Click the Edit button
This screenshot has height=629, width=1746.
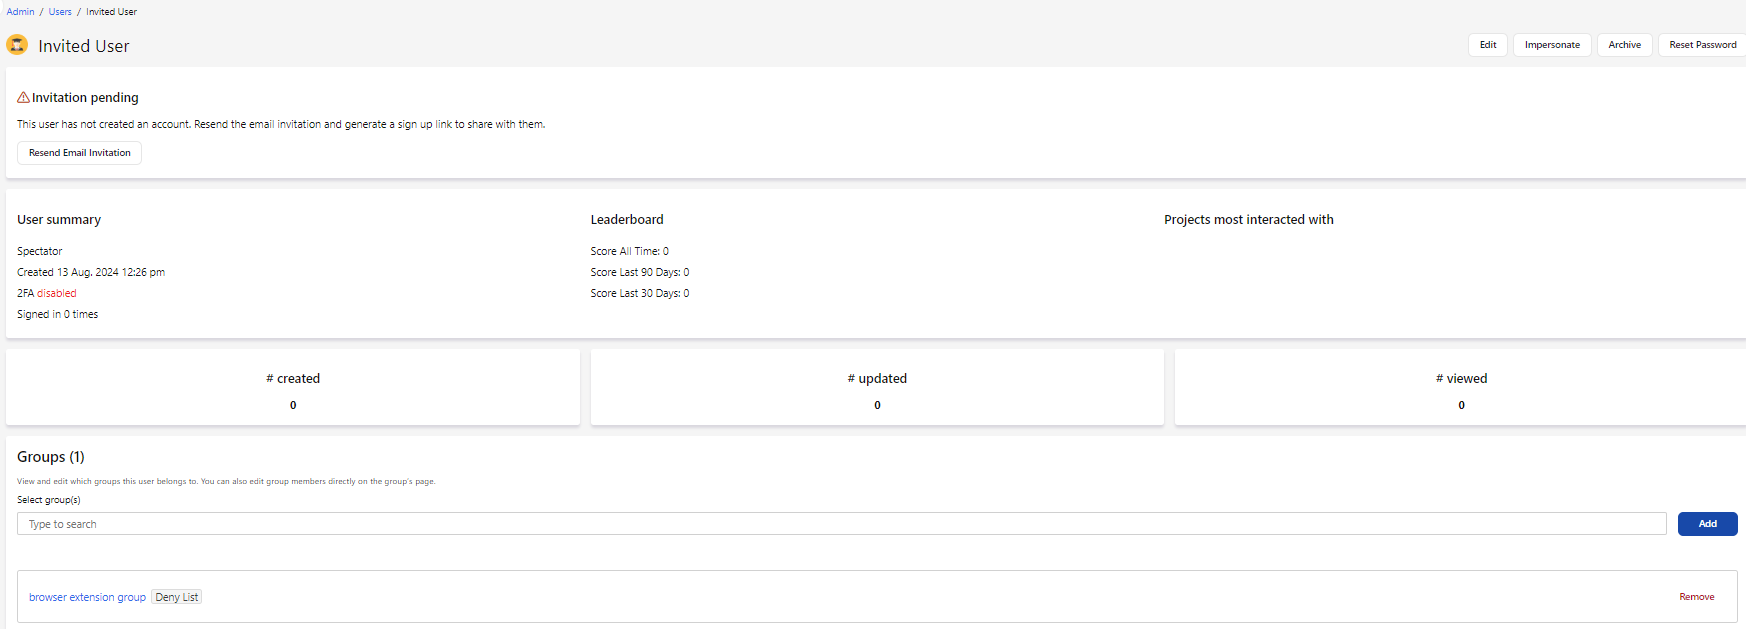point(1488,45)
